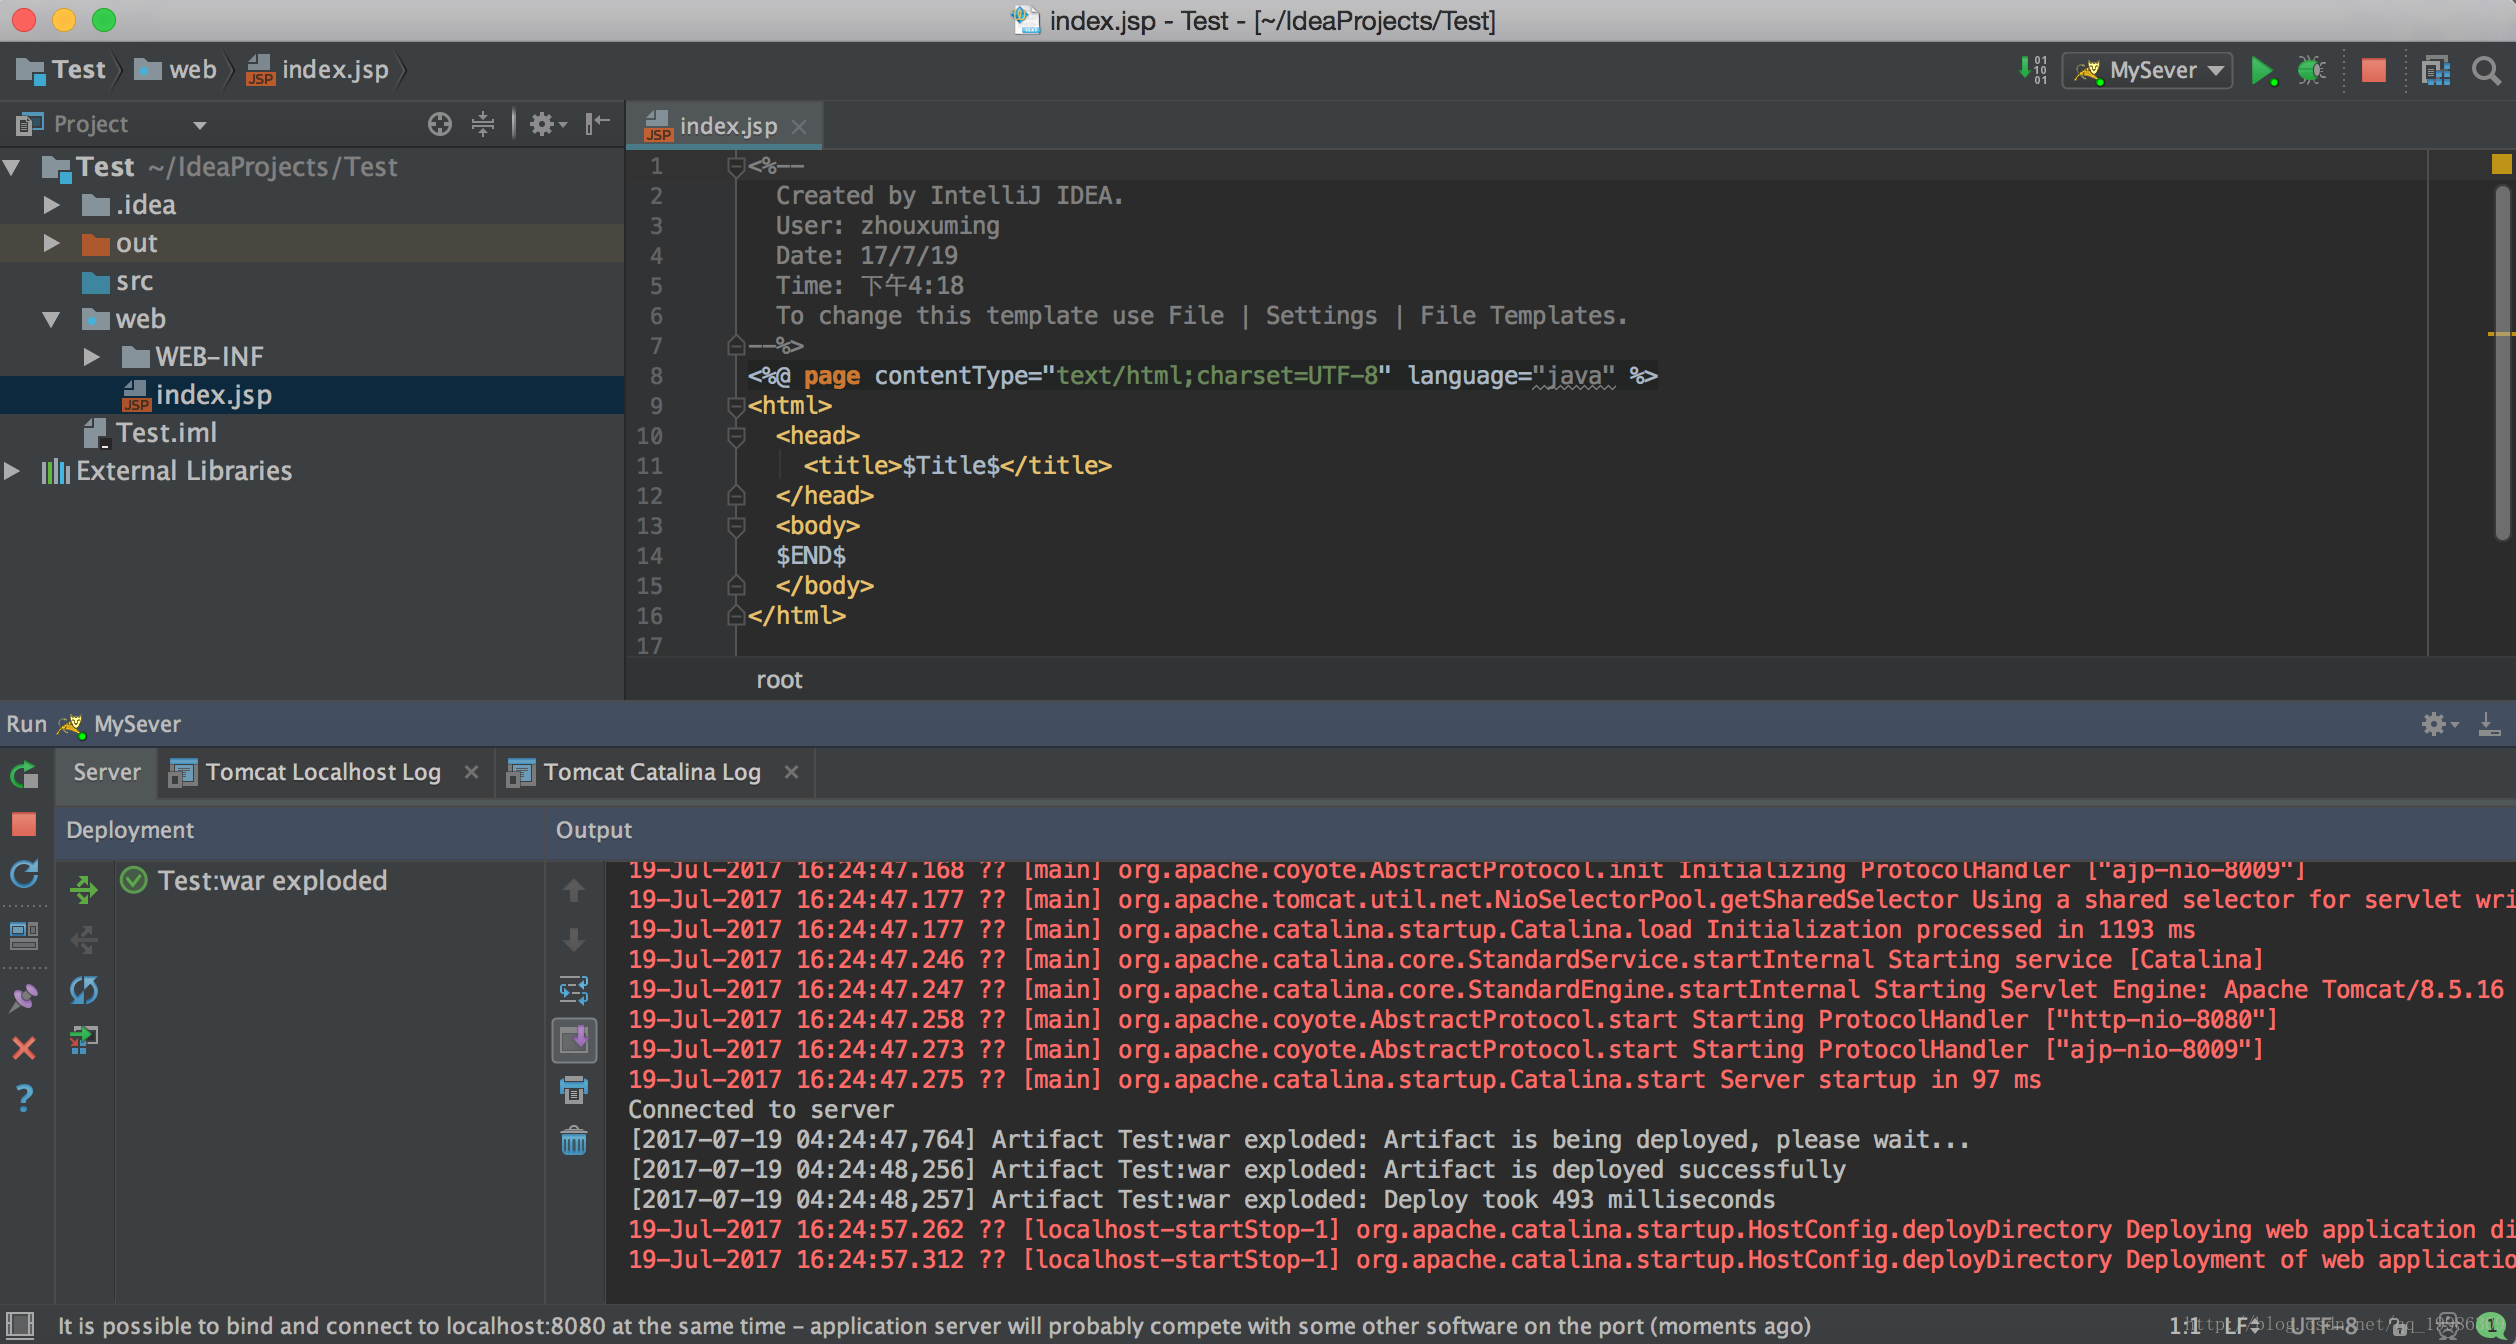This screenshot has width=2516, height=1344.
Task: Open the MySever run configuration dropdown
Action: [x=2148, y=71]
